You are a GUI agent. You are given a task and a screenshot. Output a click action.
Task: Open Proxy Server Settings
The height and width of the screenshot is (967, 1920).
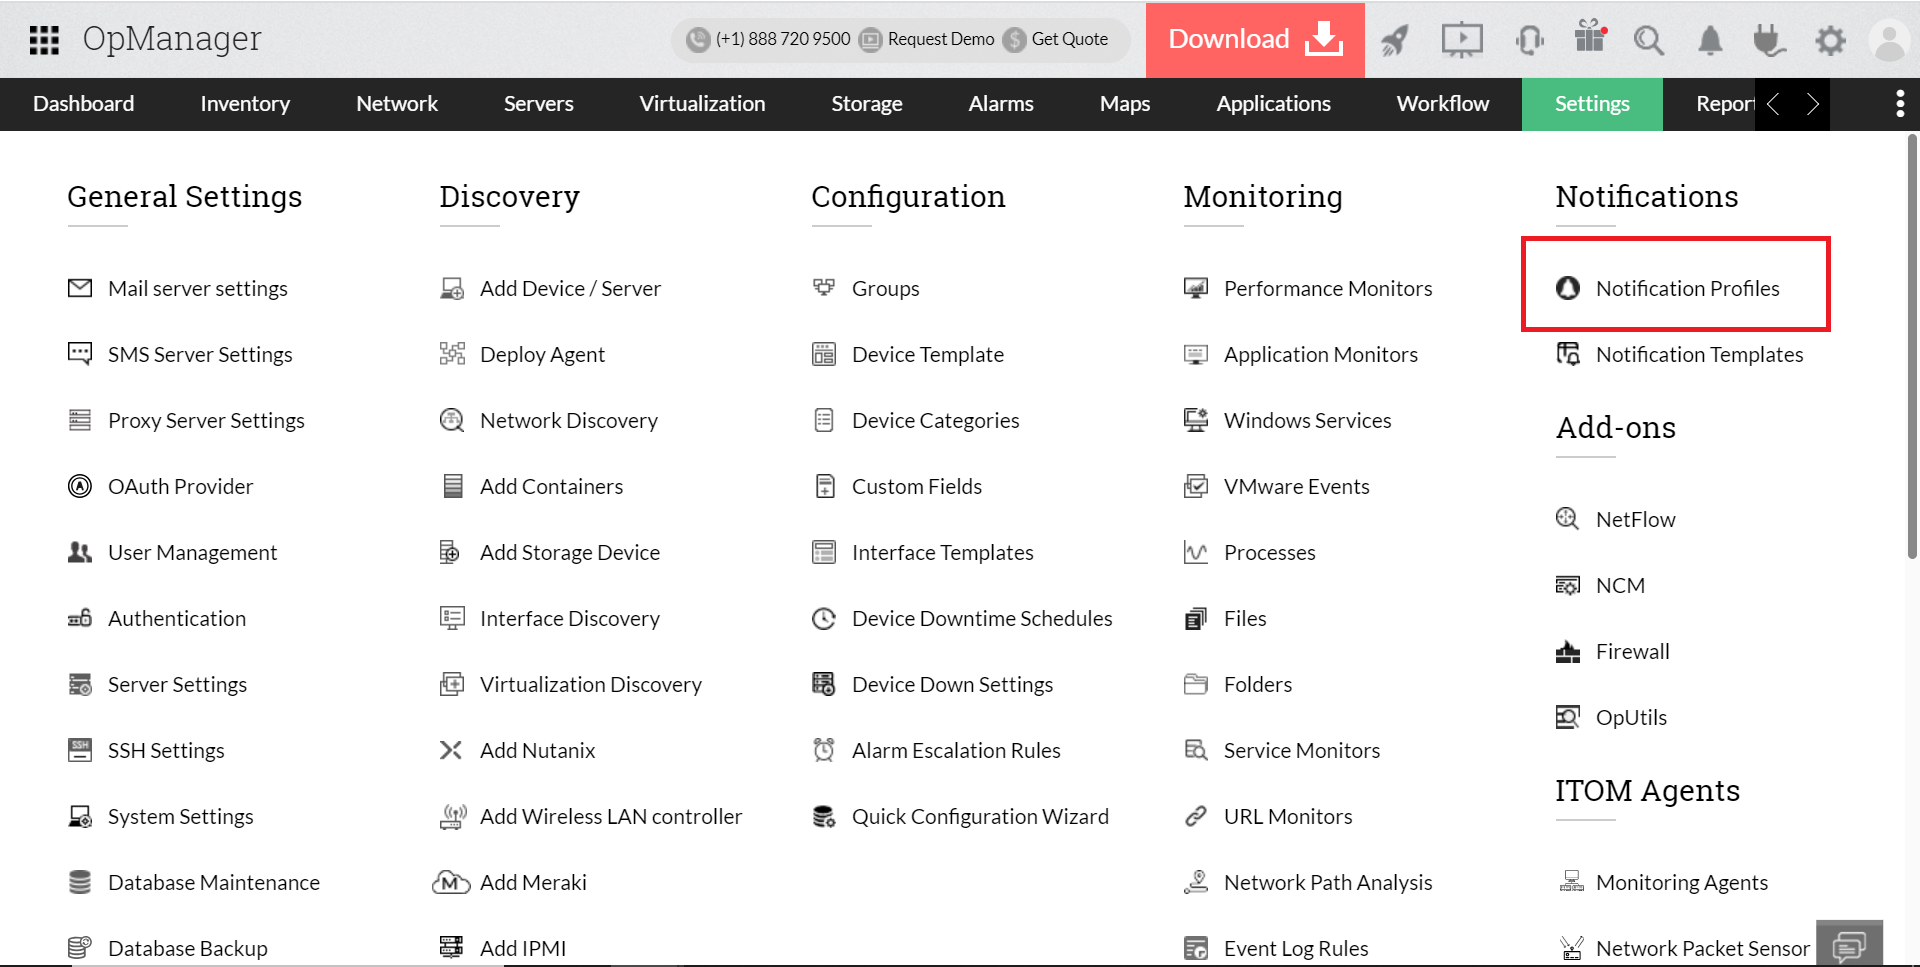point(206,420)
